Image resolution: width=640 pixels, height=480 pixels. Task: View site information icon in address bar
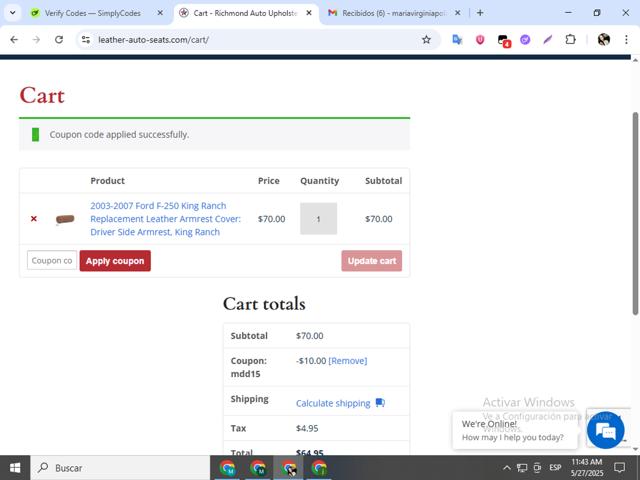click(x=86, y=40)
